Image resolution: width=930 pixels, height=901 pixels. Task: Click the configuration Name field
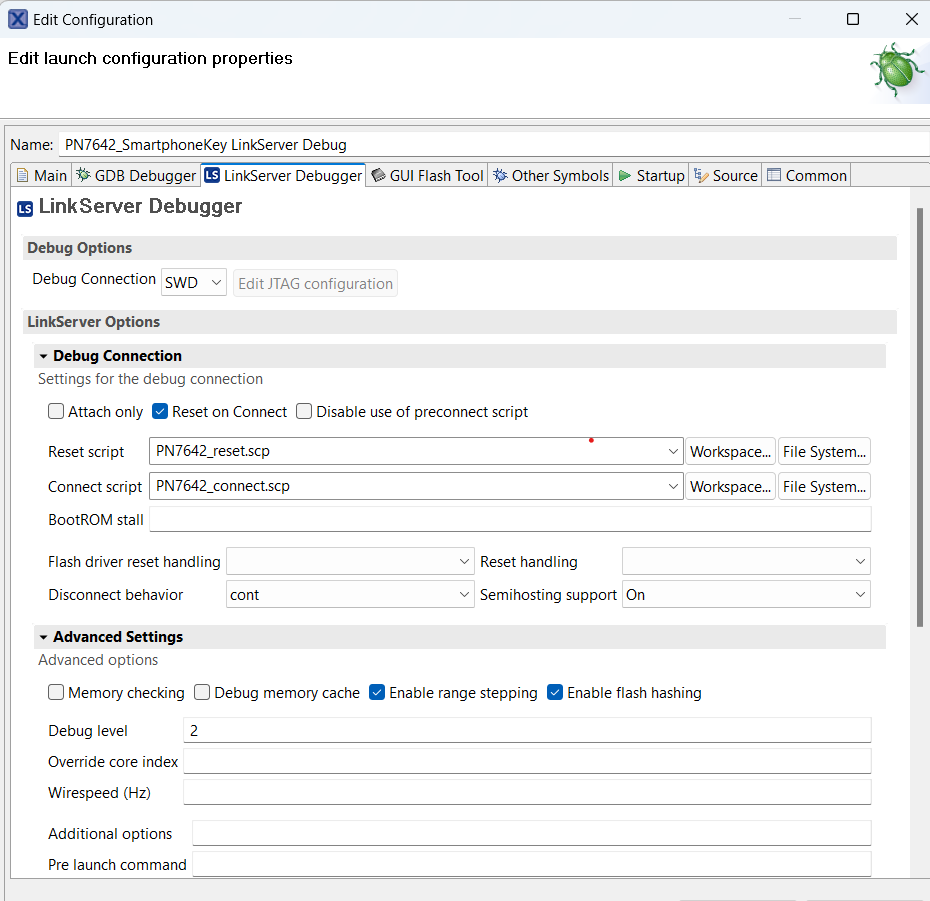pos(493,145)
